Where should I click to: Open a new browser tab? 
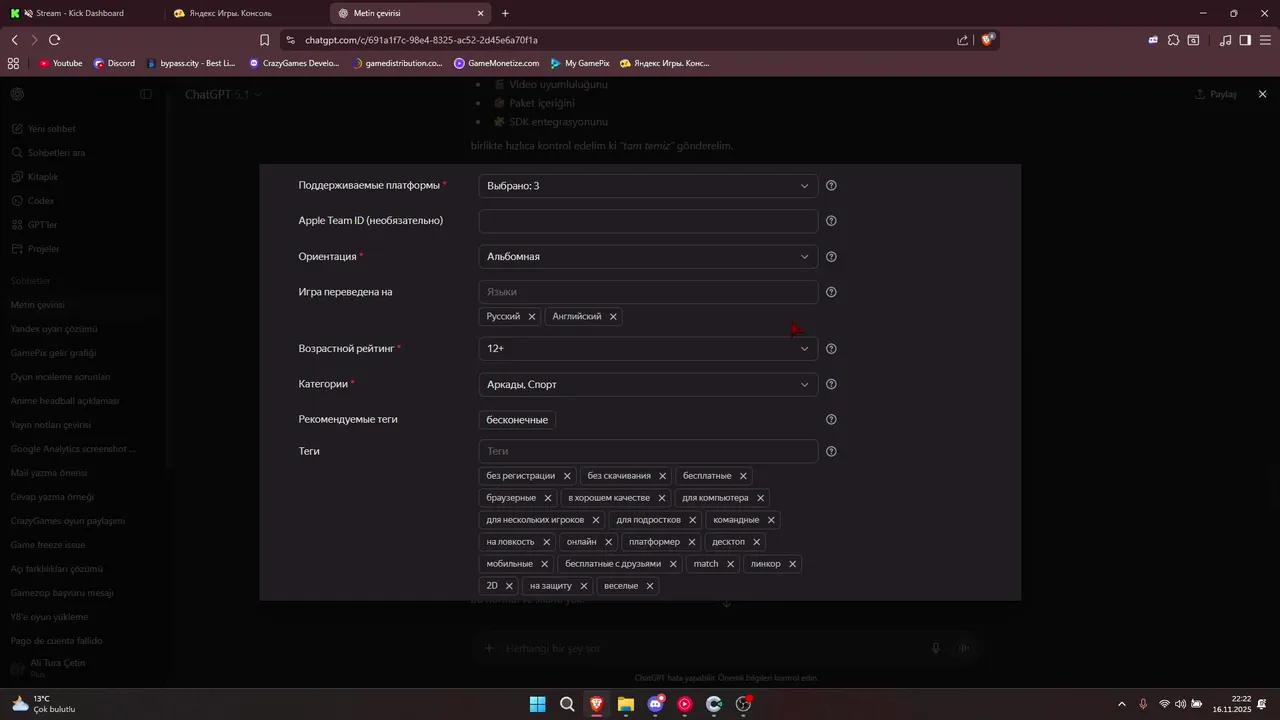[505, 13]
